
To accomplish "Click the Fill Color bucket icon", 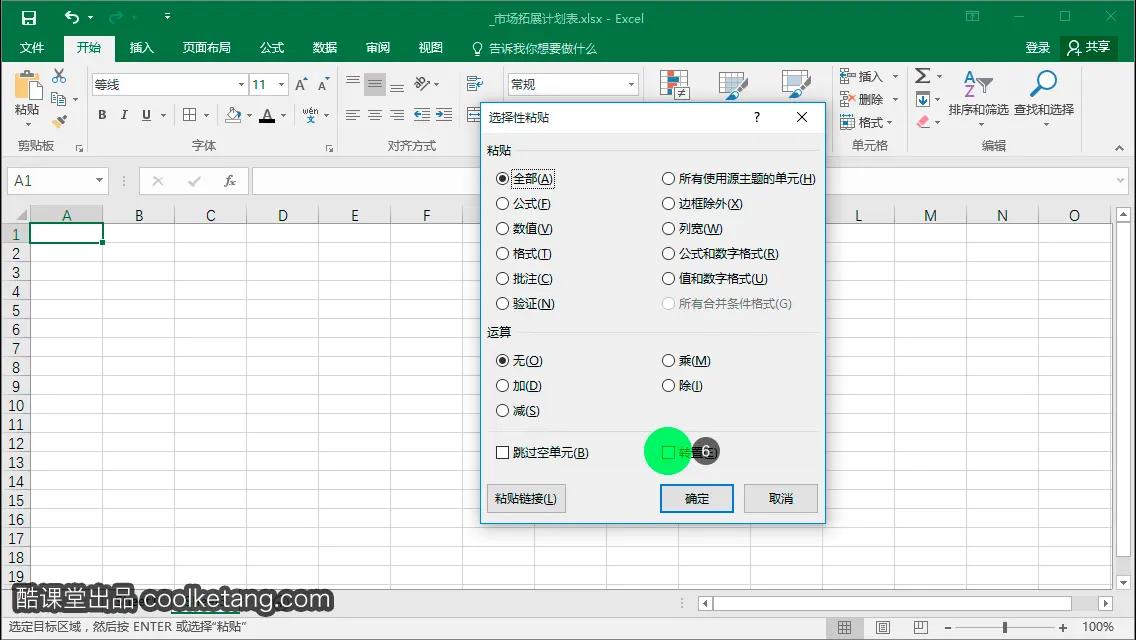I will 233,115.
